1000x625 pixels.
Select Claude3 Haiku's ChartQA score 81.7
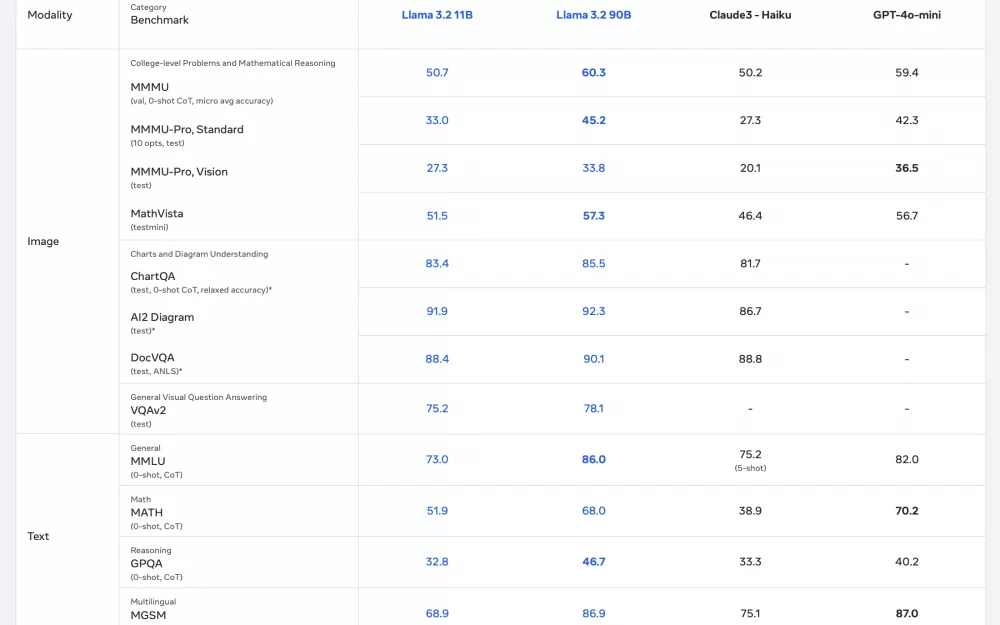point(750,263)
